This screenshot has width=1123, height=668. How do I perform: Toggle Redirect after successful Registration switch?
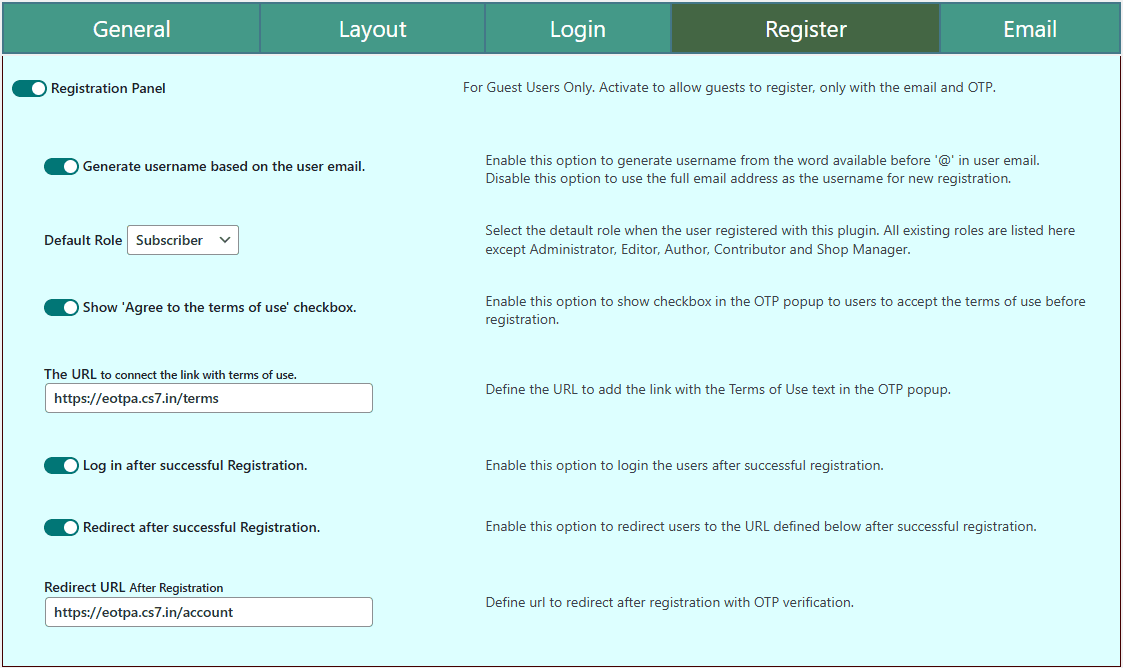pyautogui.click(x=61, y=528)
